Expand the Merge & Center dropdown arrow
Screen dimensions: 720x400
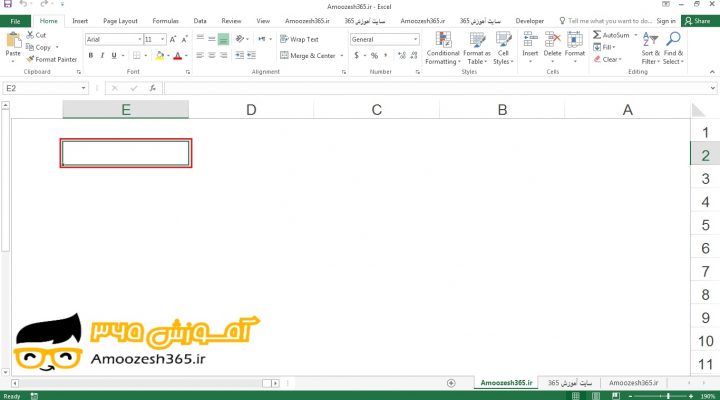pos(342,56)
